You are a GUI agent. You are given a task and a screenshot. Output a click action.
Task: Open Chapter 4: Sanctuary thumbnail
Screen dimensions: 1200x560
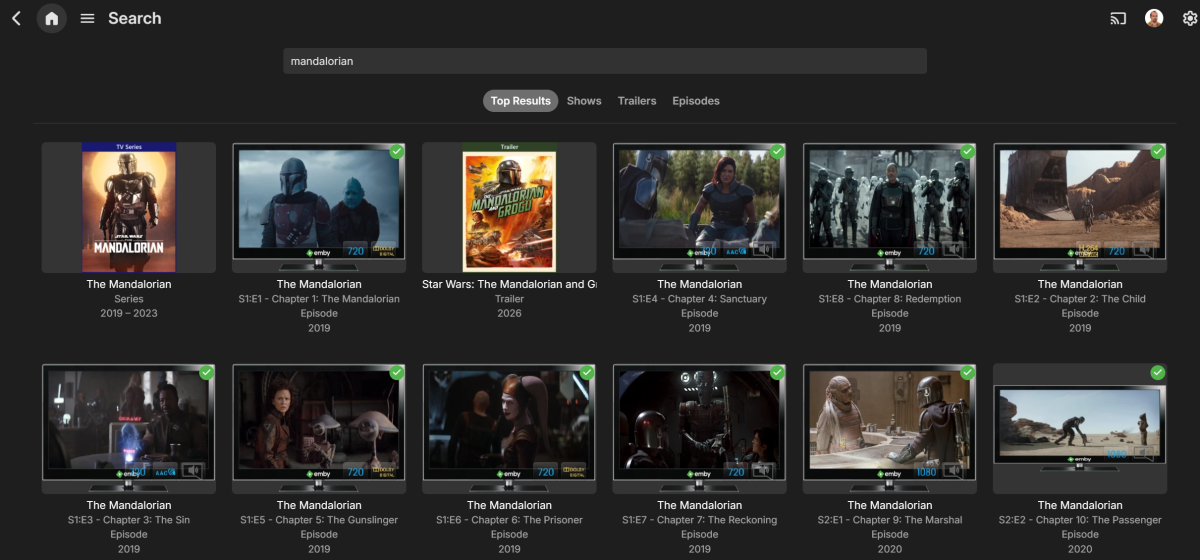coord(699,207)
